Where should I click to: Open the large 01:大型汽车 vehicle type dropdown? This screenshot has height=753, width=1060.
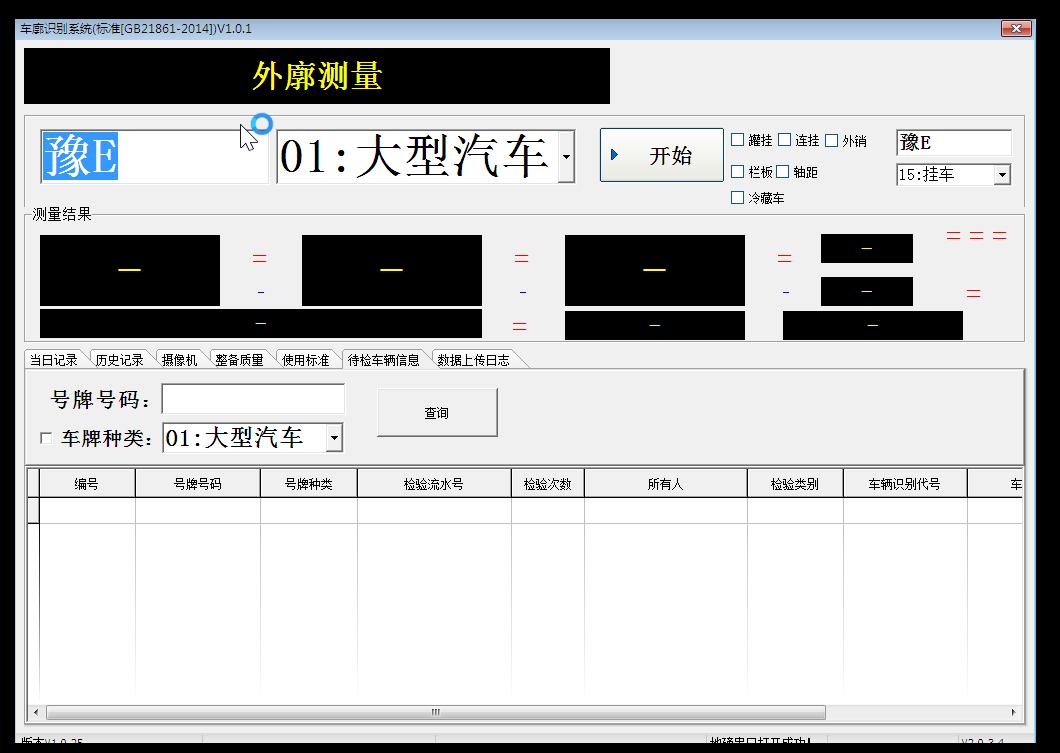click(566, 157)
